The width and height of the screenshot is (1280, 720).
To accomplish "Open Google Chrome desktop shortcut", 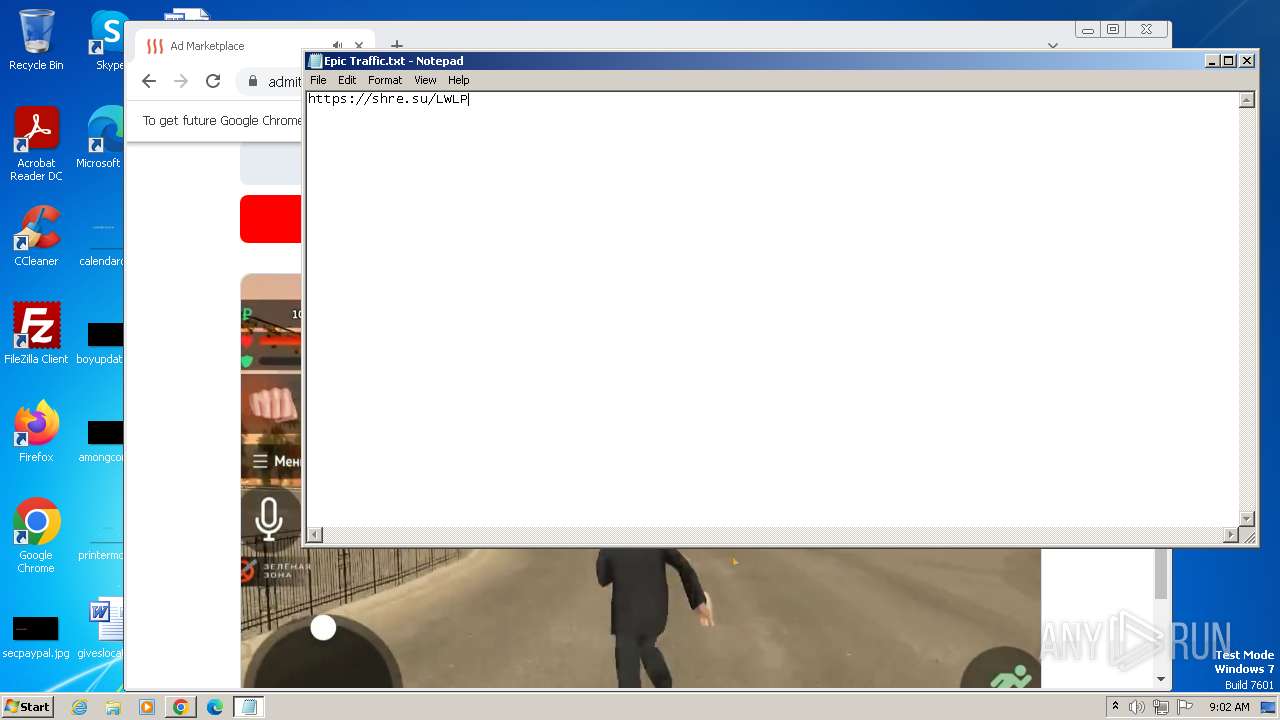I will click(36, 536).
